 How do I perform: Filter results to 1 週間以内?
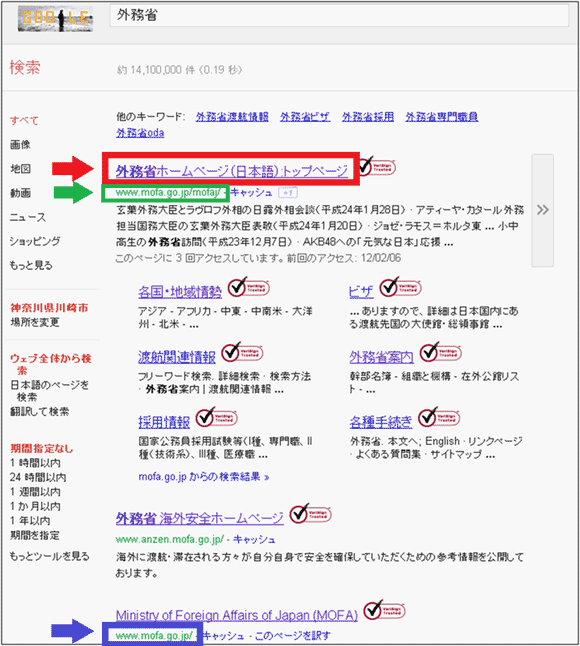point(35,492)
